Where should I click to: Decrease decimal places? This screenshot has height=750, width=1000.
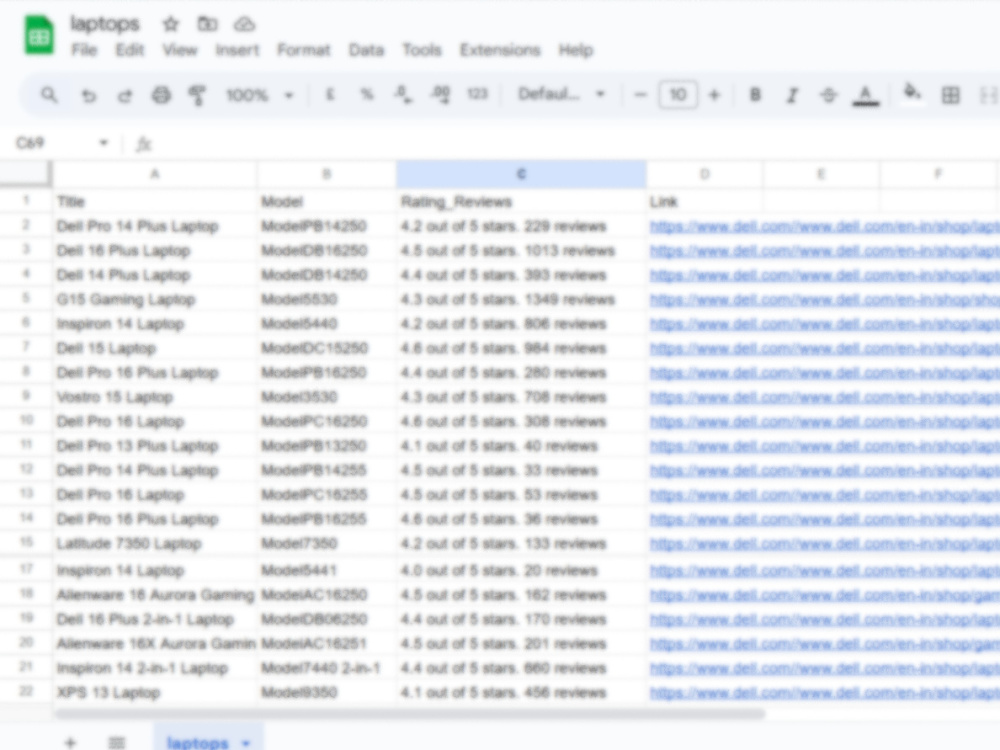tap(403, 94)
